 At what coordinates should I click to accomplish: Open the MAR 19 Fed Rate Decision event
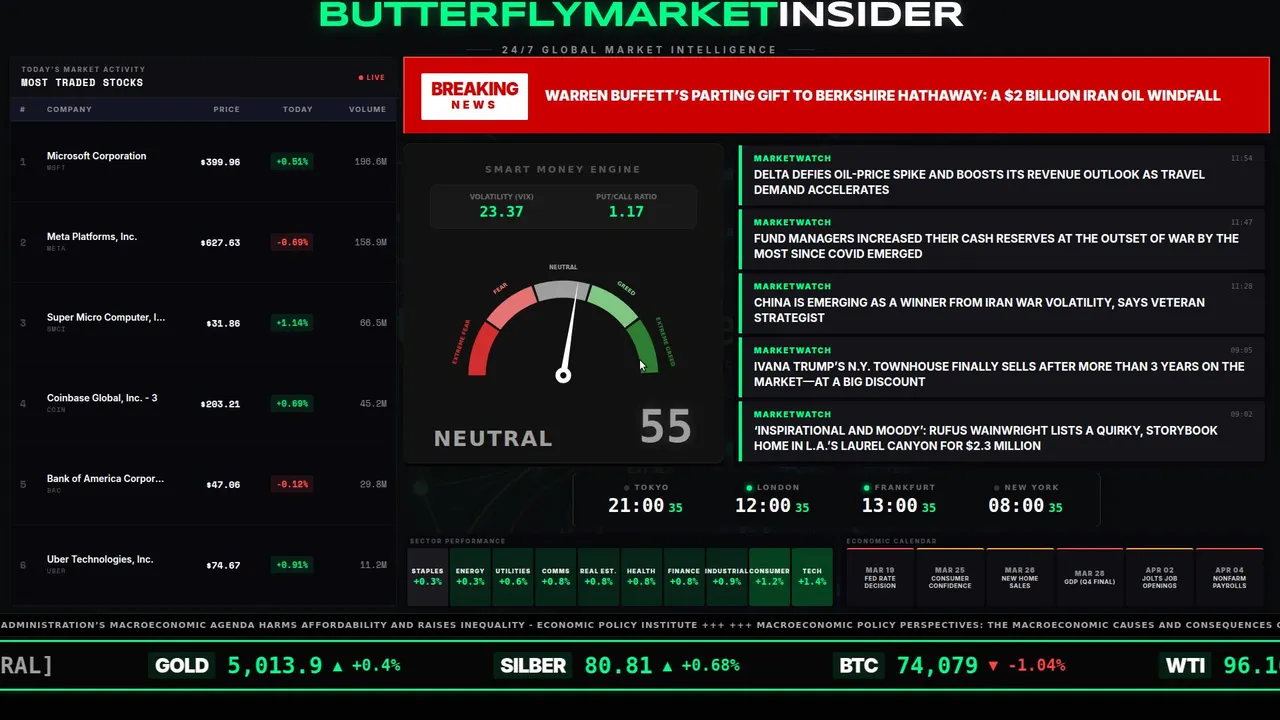(880, 577)
